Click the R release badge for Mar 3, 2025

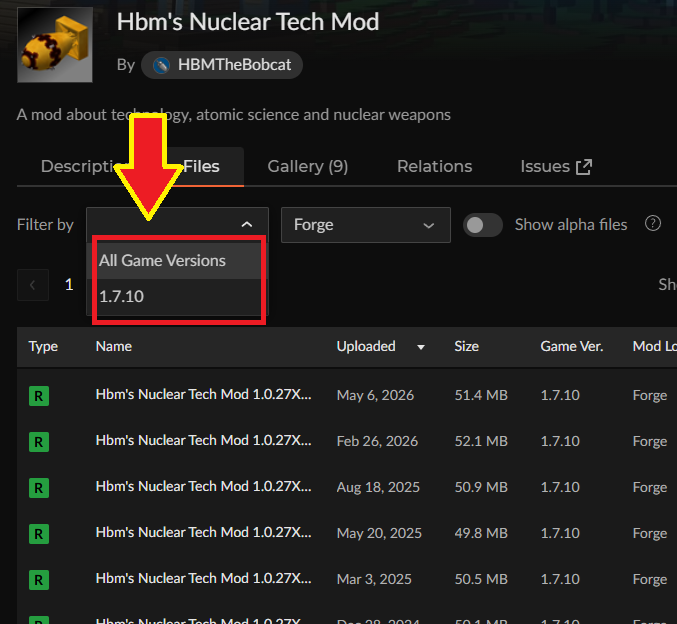pos(39,580)
